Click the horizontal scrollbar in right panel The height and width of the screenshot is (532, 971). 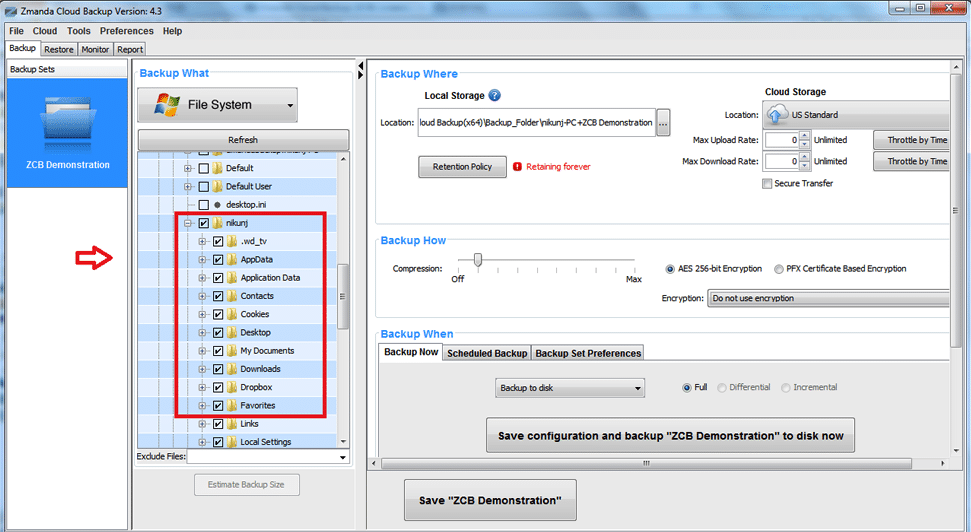[646, 463]
